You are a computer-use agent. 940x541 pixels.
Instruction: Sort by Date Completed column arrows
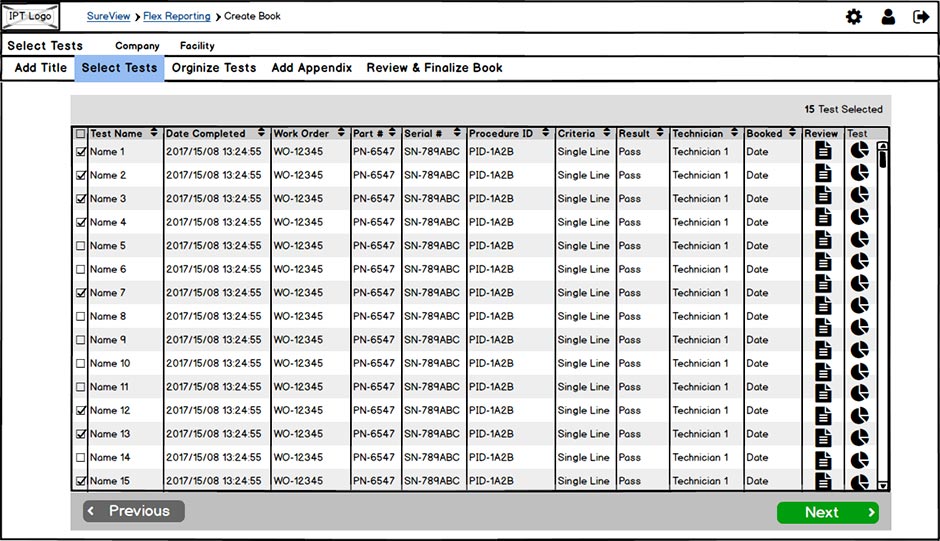coord(261,133)
